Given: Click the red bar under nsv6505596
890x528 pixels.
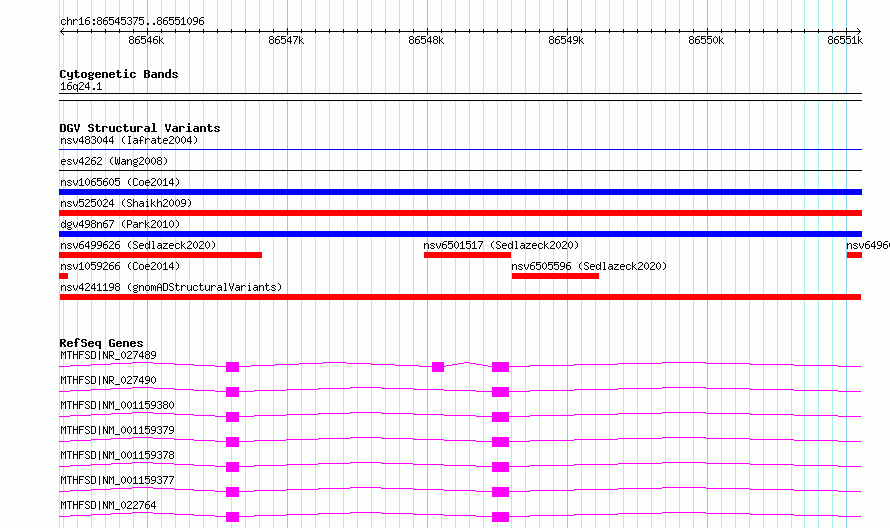Looking at the screenshot, I should pos(555,276).
